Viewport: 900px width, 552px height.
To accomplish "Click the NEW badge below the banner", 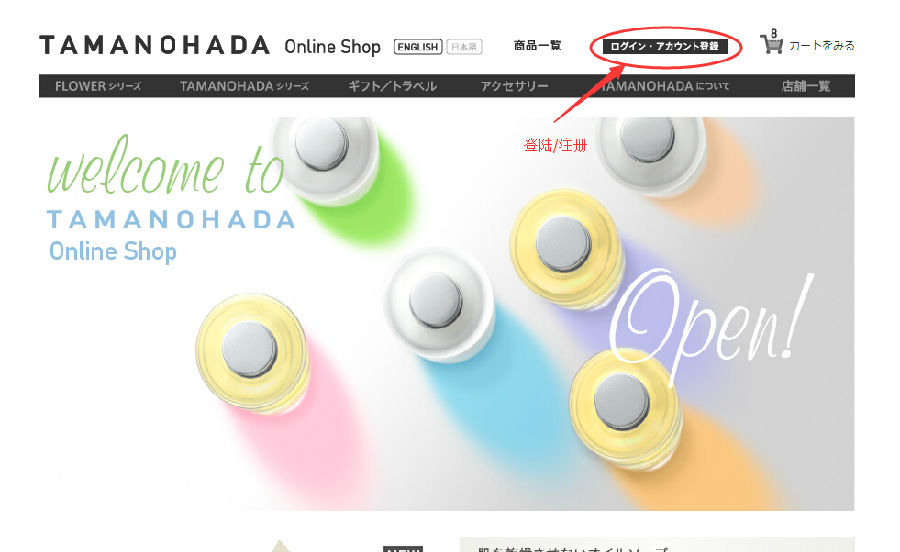I will click(x=403, y=549).
